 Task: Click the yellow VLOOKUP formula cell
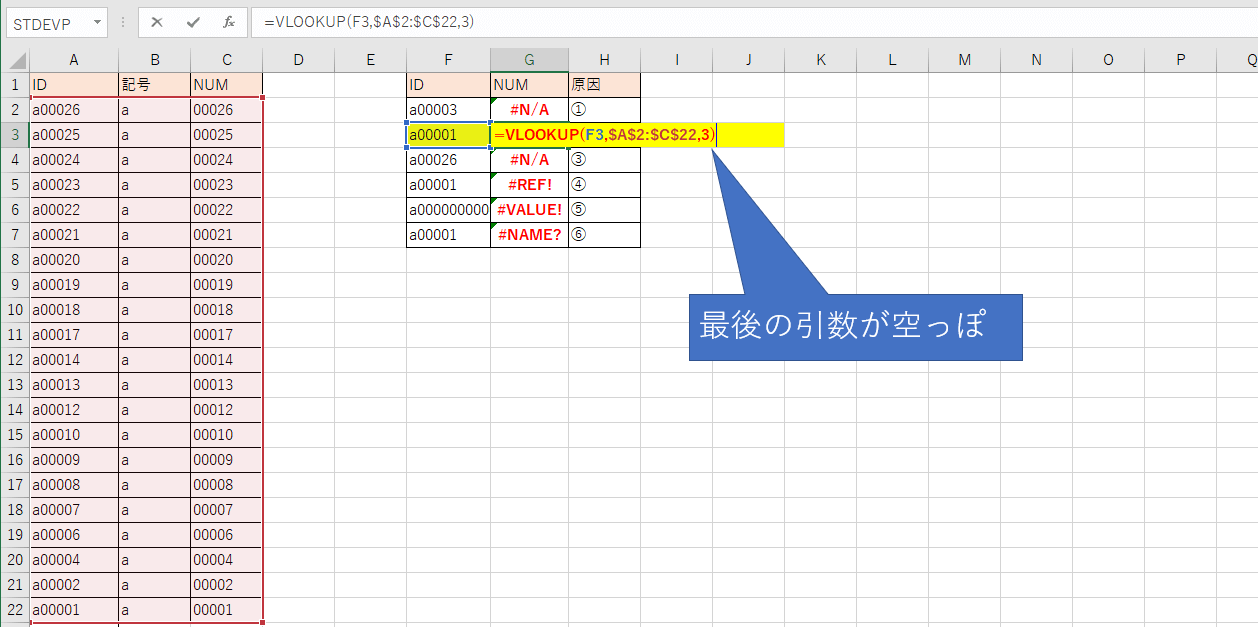tap(530, 134)
